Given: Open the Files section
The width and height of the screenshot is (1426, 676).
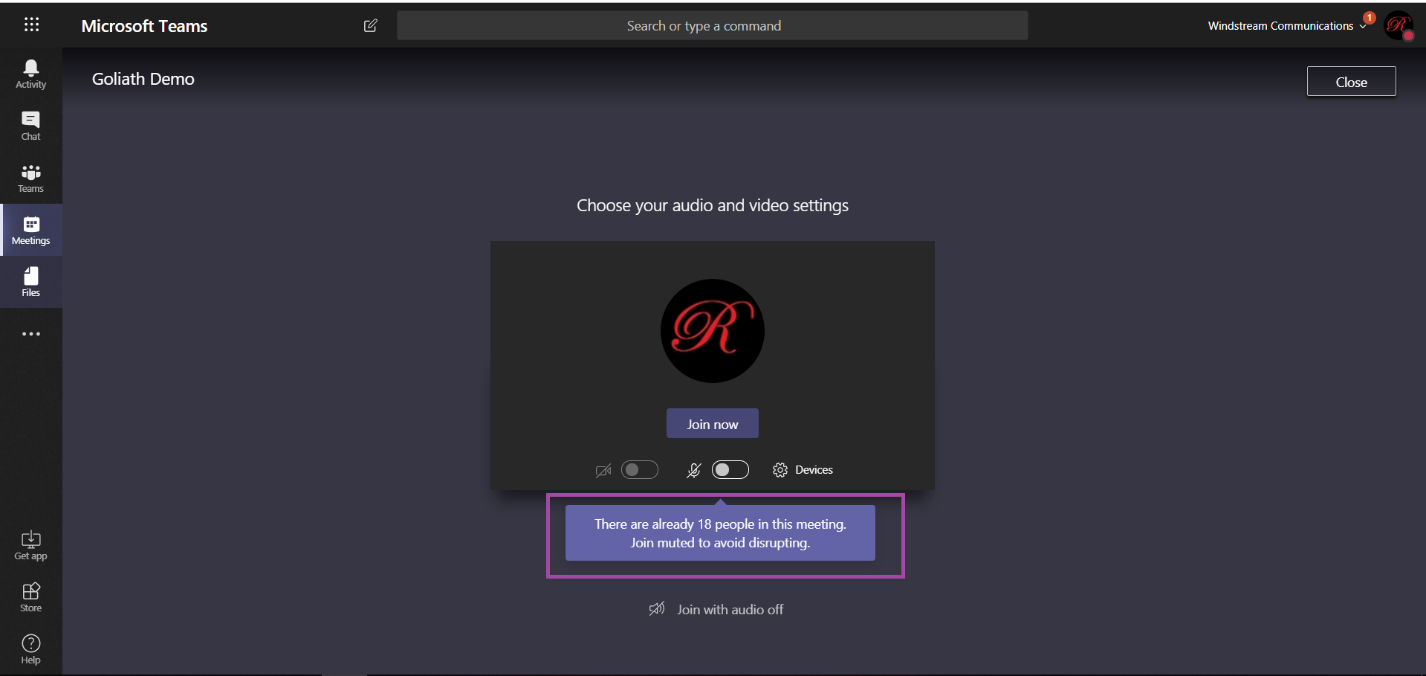Looking at the screenshot, I should pyautogui.click(x=31, y=282).
